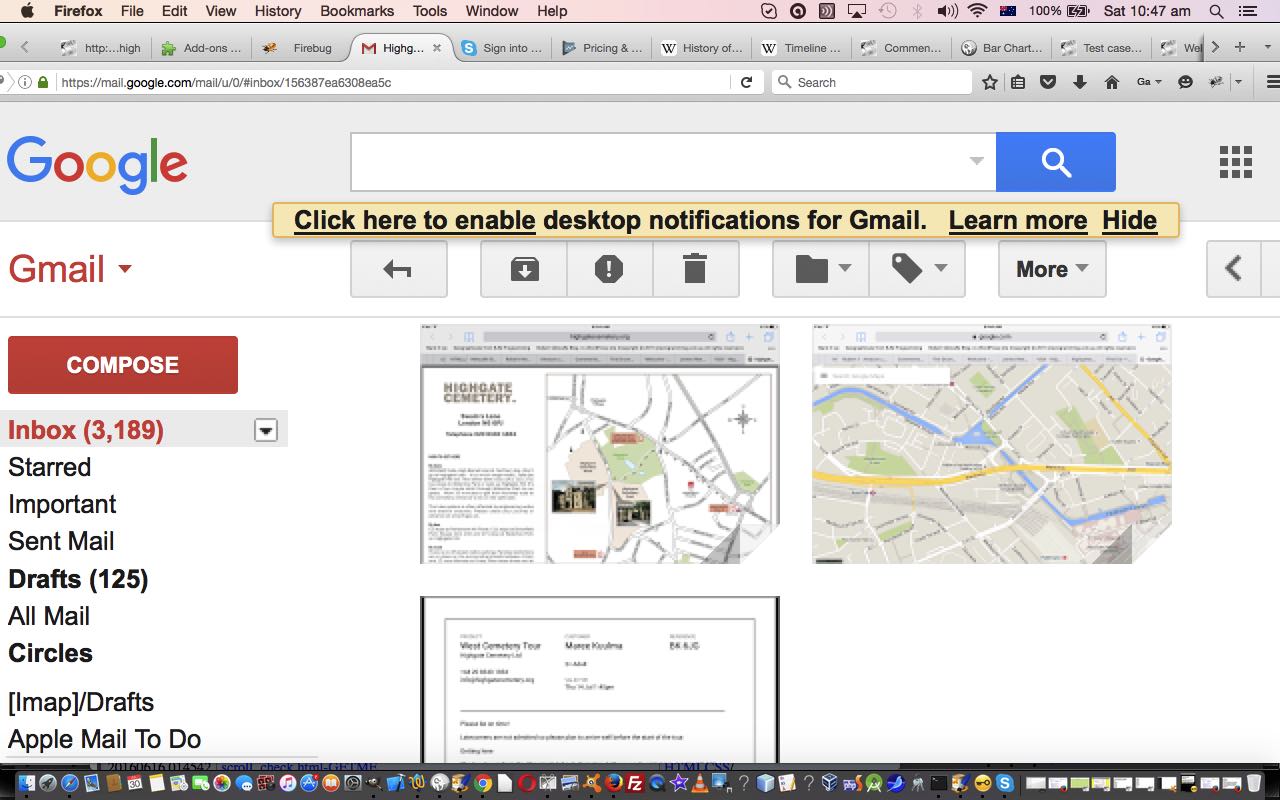Report this email as spam
This screenshot has height=800, width=1280.
(x=609, y=269)
